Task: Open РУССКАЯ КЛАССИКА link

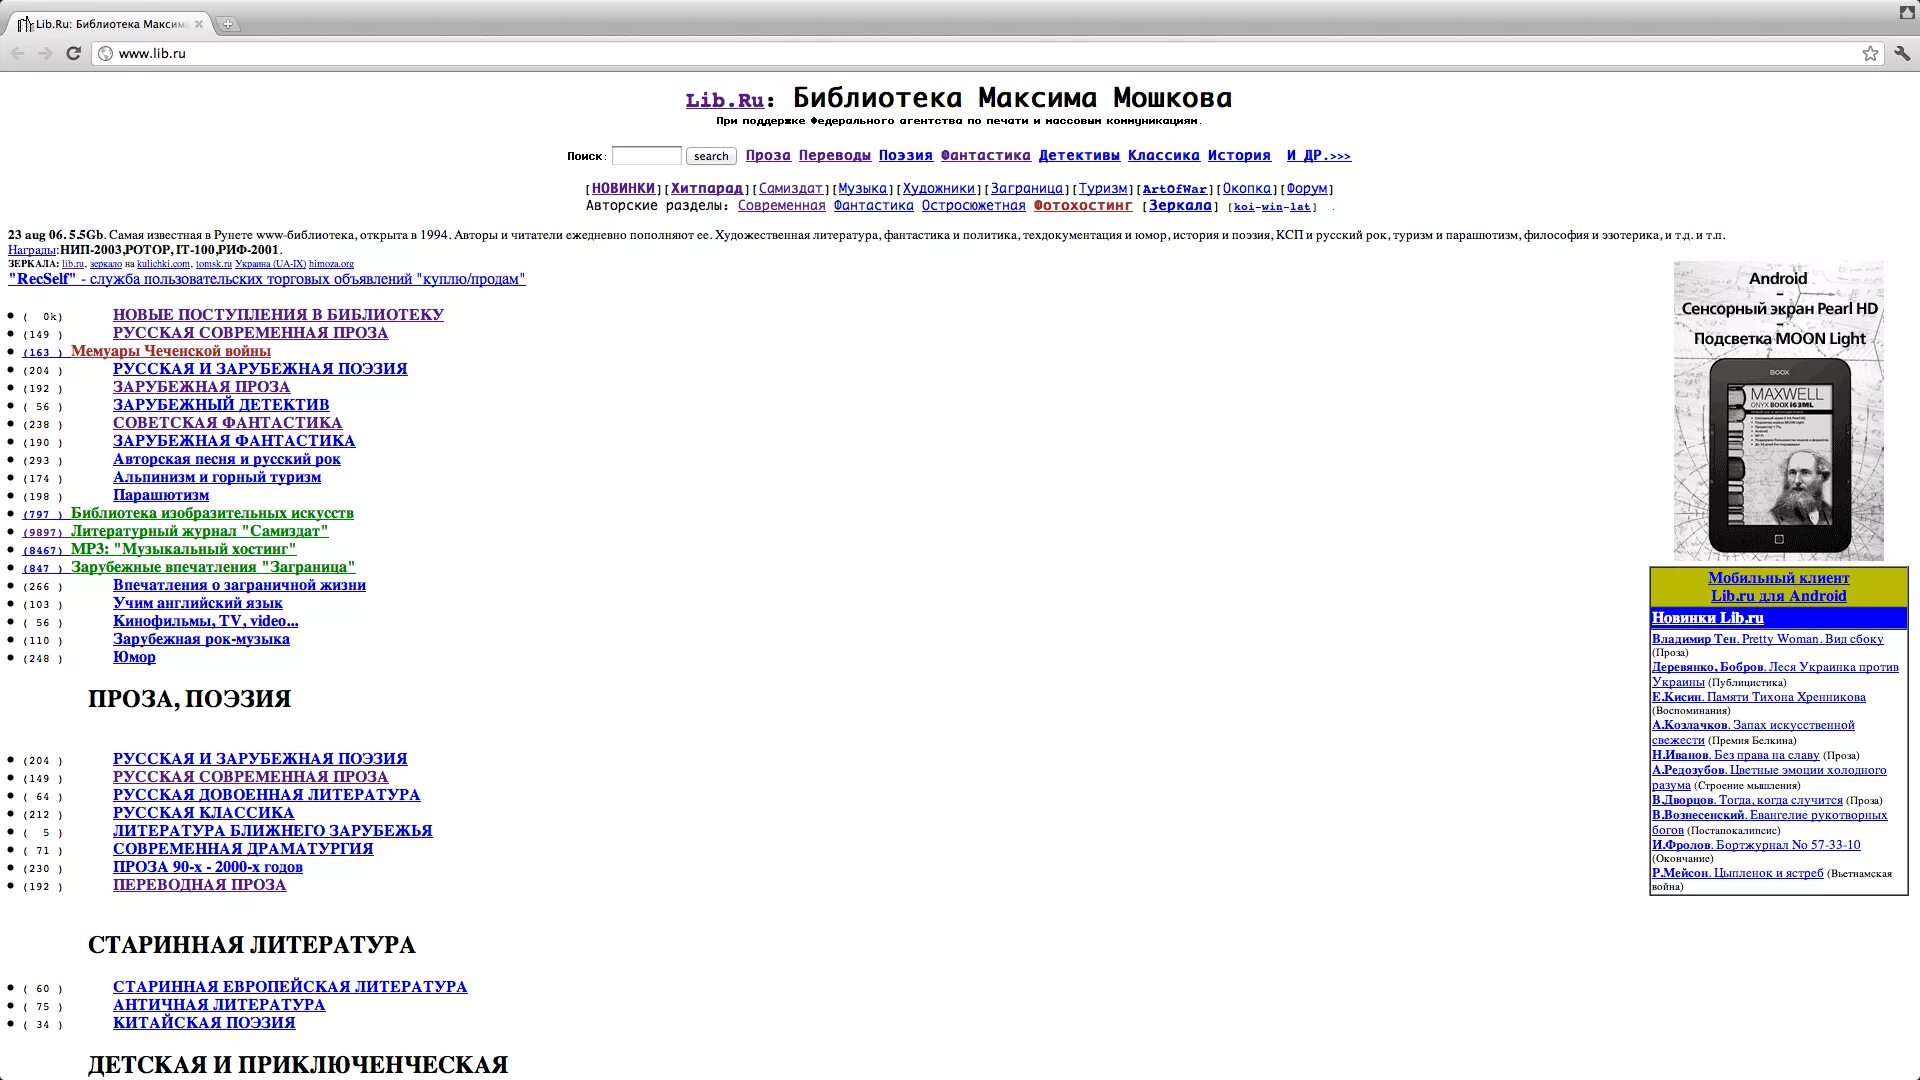Action: (203, 812)
